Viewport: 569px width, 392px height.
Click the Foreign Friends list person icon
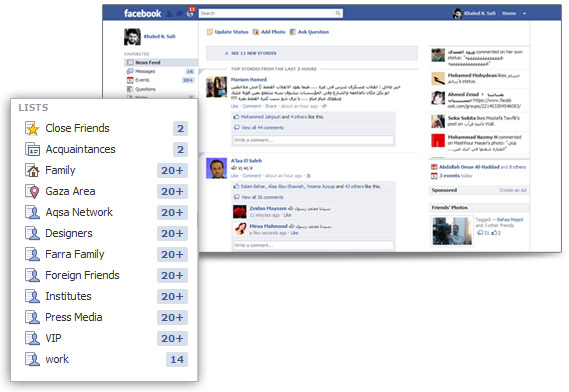coord(32,275)
